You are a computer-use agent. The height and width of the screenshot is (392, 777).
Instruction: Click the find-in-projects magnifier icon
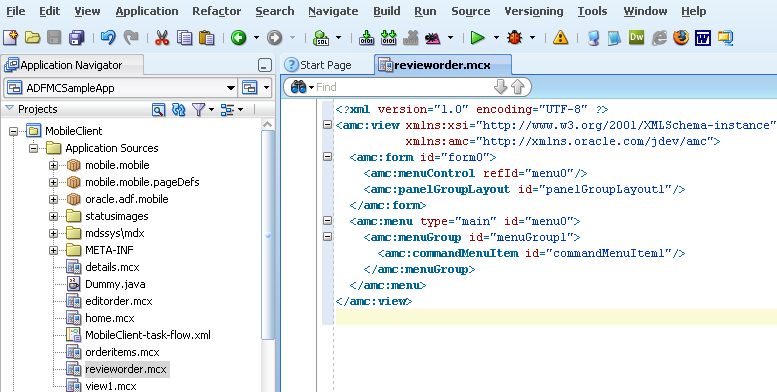tap(159, 110)
